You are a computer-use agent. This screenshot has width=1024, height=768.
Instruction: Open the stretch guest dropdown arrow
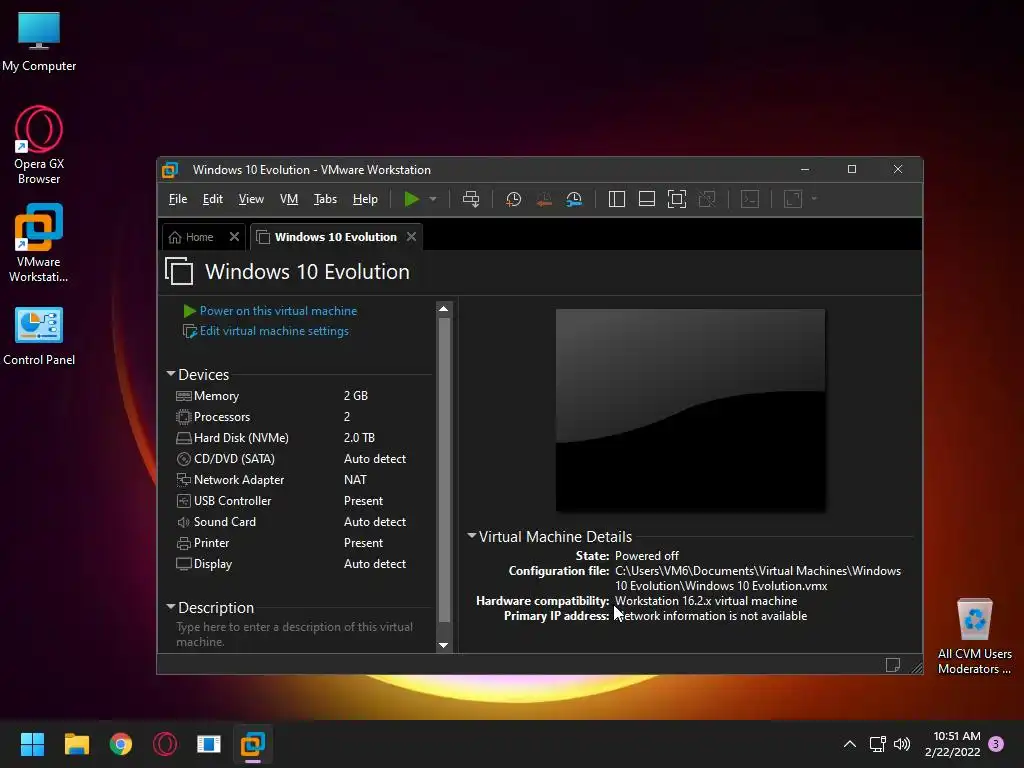(x=814, y=199)
